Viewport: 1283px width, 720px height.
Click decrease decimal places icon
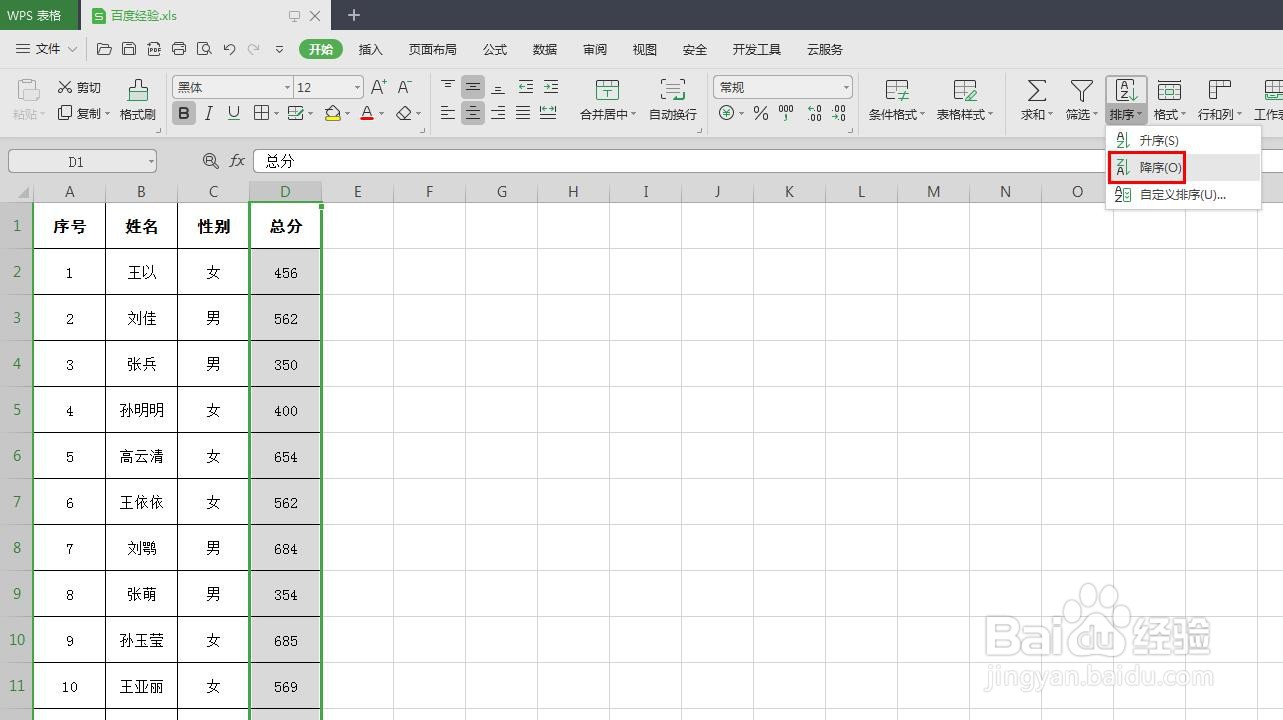tap(839, 113)
